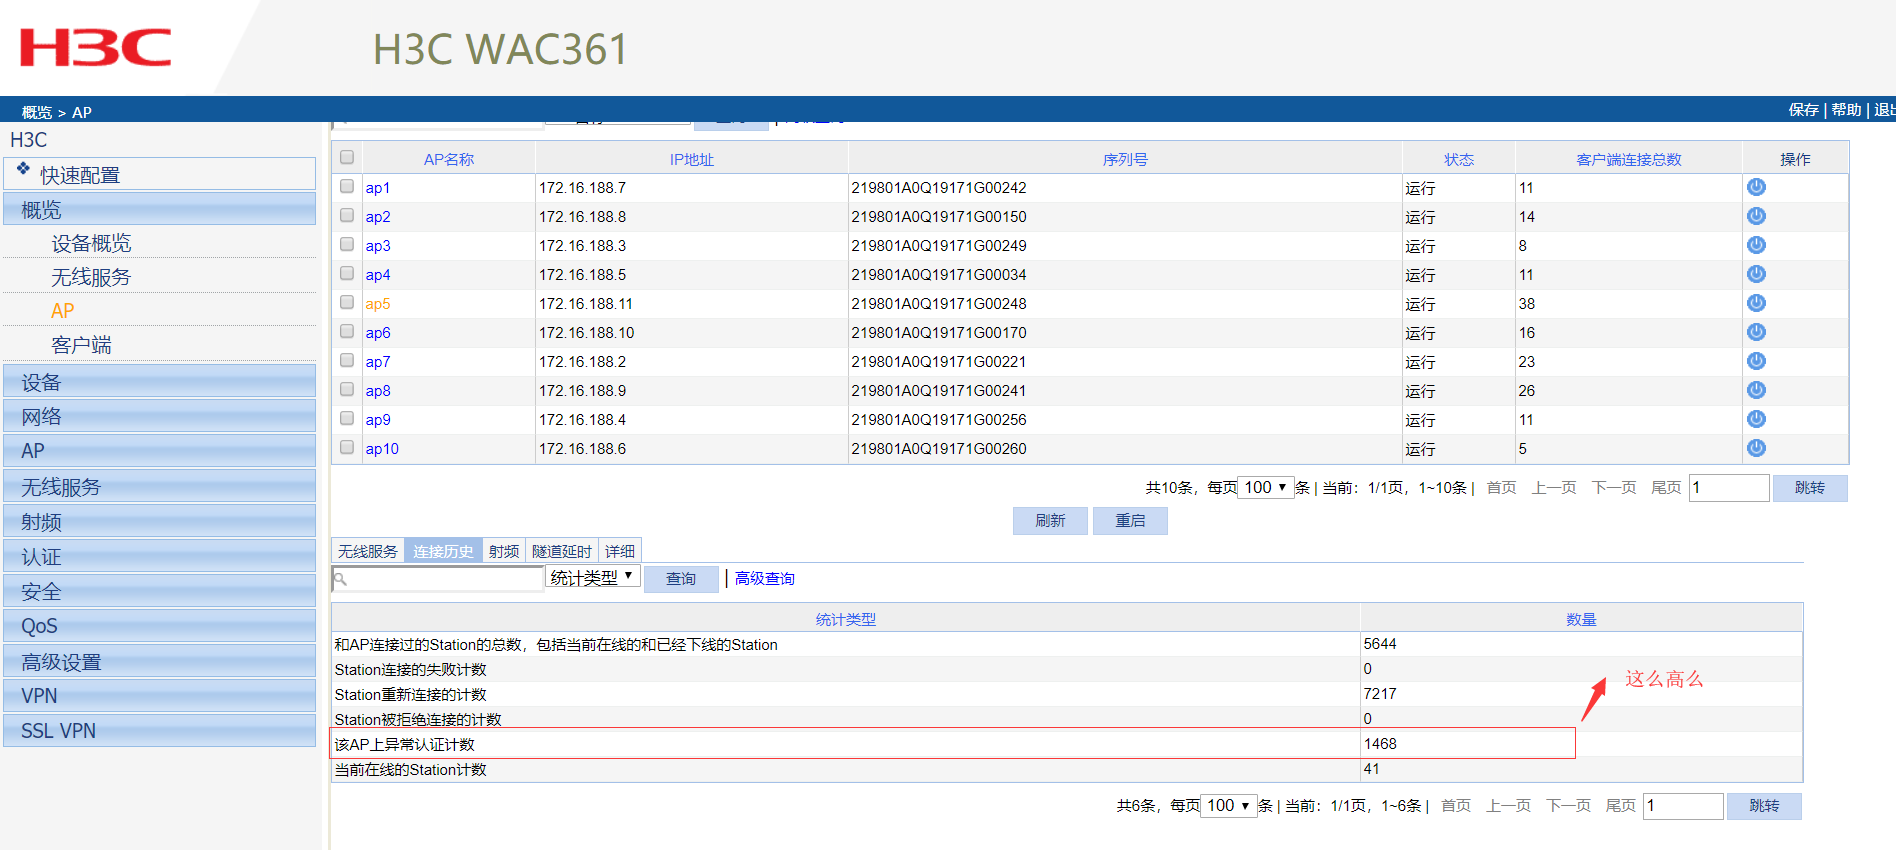
Task: Click the 刷新 button
Action: 1050,520
